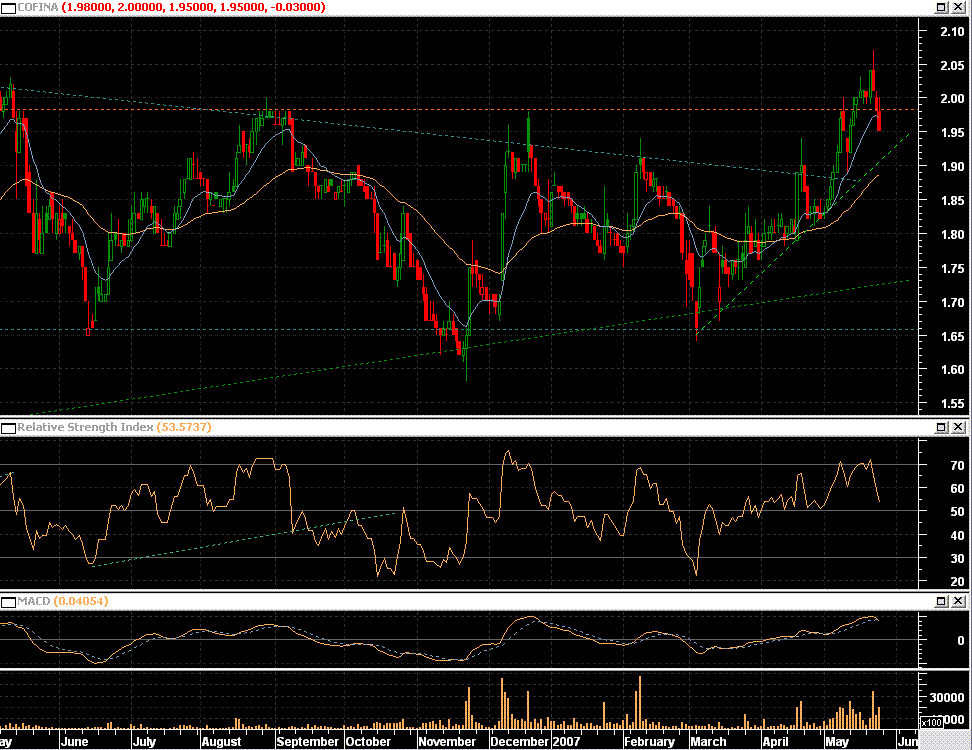Click the 2.00 price axis label
This screenshot has width=972, height=750.
pos(952,99)
